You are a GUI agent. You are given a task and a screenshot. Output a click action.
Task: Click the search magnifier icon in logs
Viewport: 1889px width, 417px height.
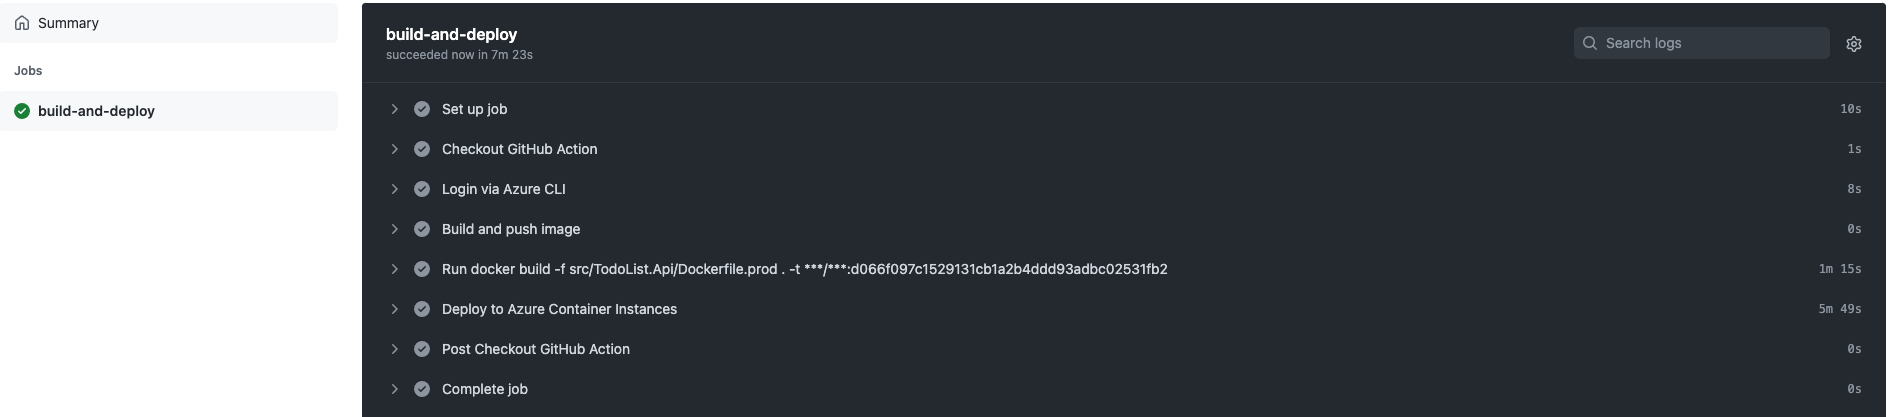[x=1589, y=43]
